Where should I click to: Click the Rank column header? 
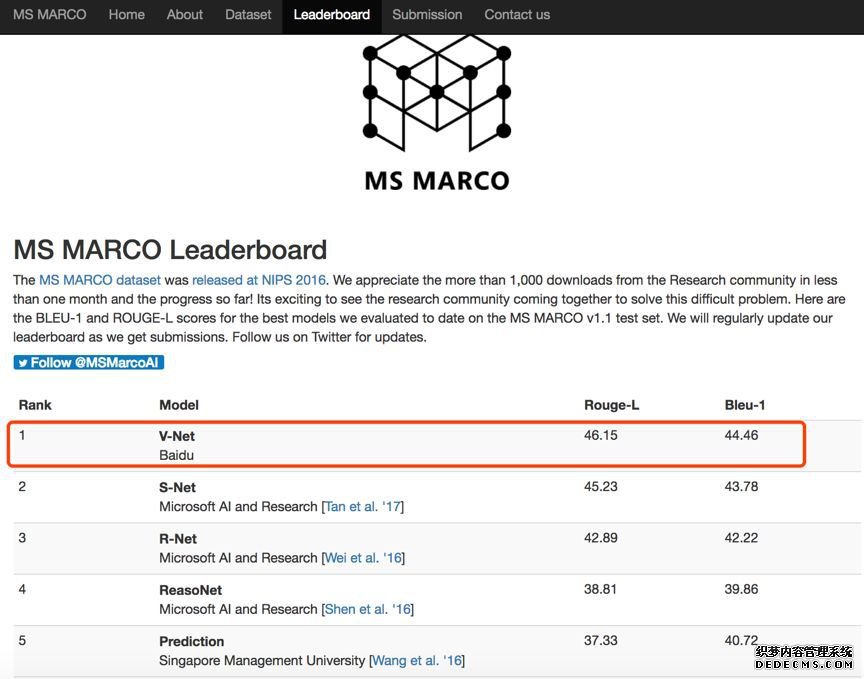[x=35, y=405]
